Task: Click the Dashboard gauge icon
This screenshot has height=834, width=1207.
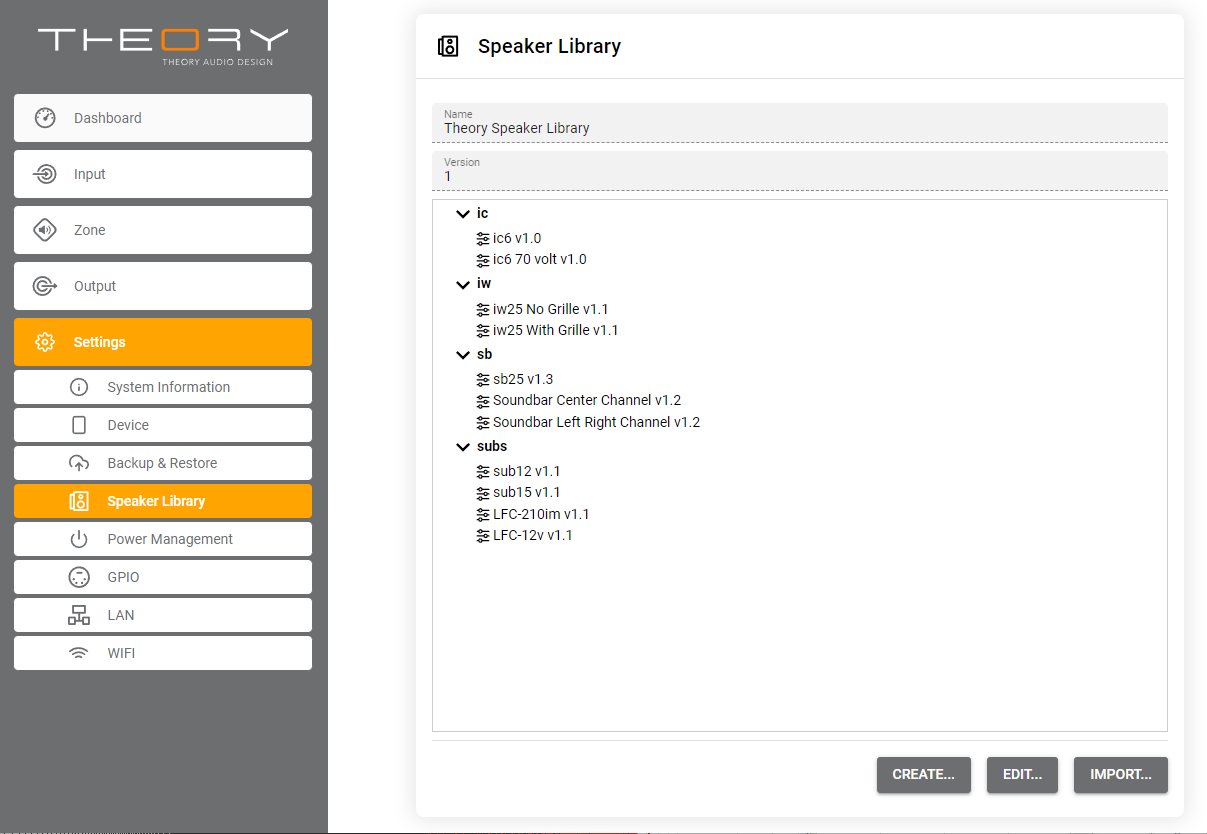Action: point(45,118)
